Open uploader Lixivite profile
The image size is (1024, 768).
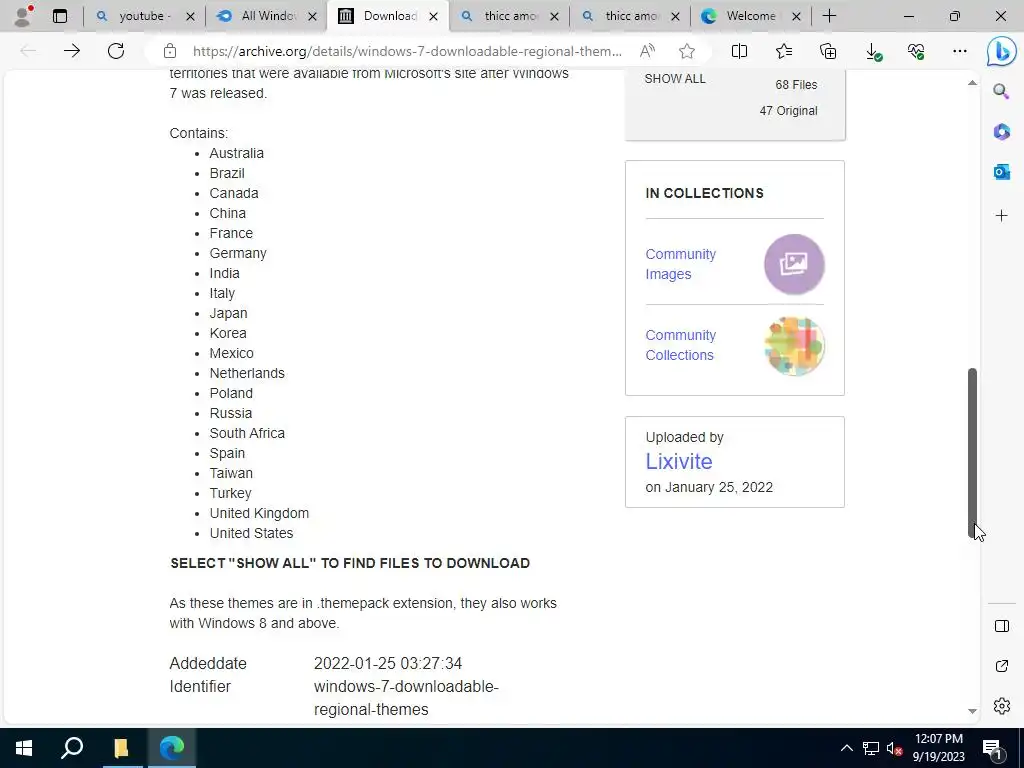(679, 461)
